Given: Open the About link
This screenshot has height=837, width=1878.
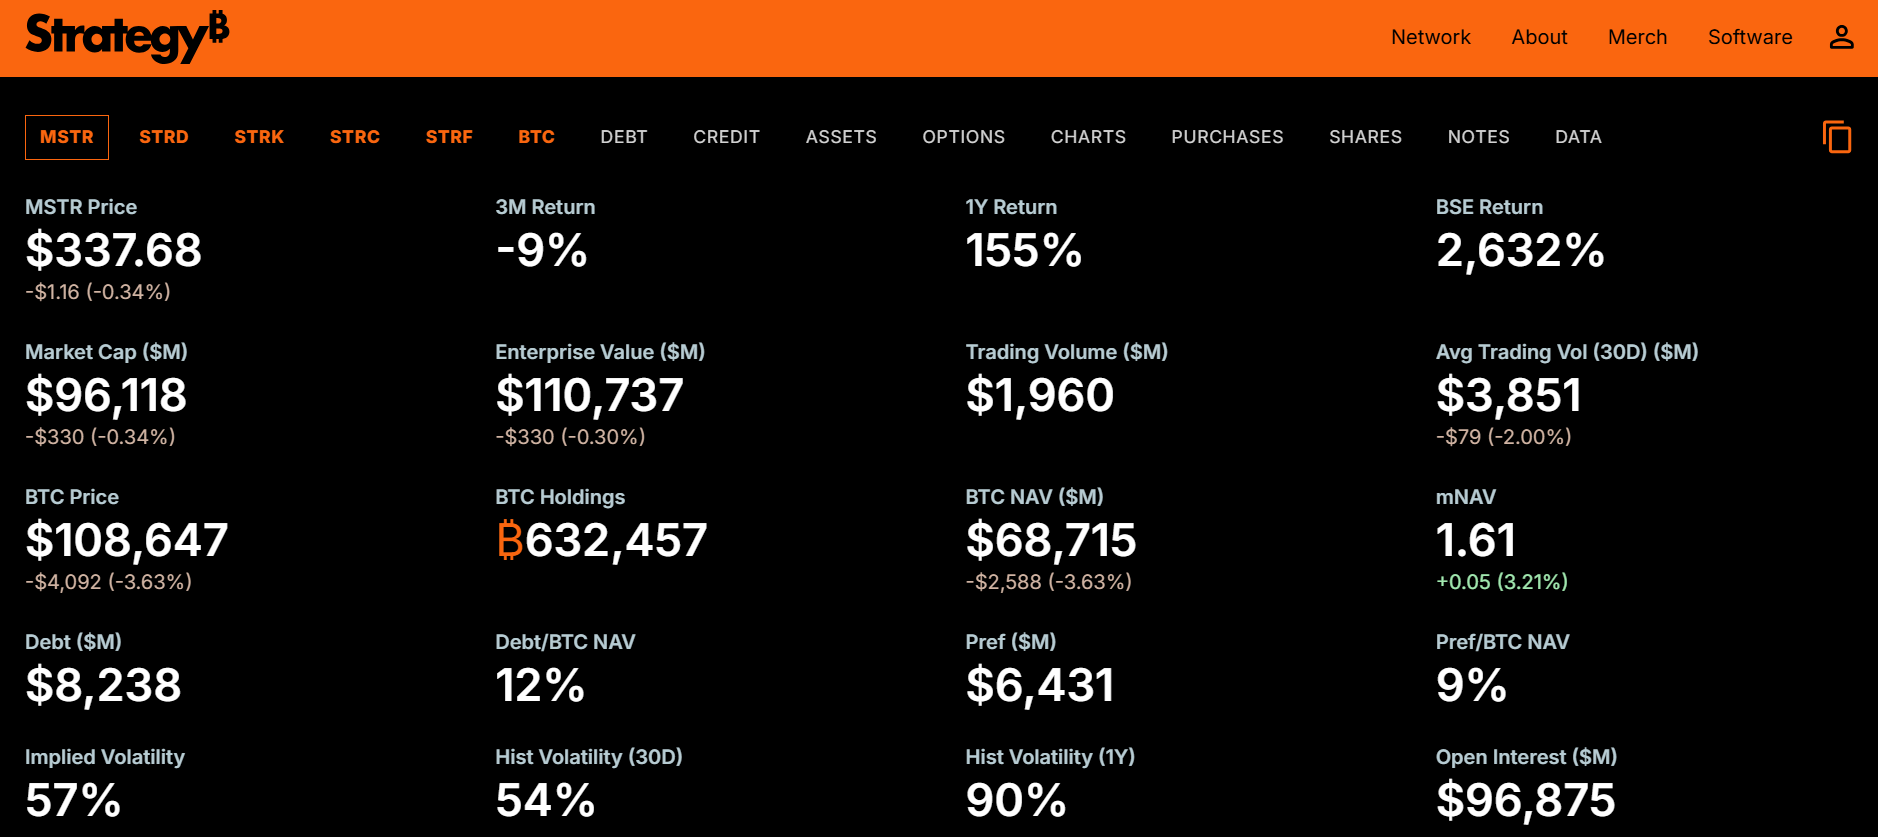Looking at the screenshot, I should tap(1539, 37).
